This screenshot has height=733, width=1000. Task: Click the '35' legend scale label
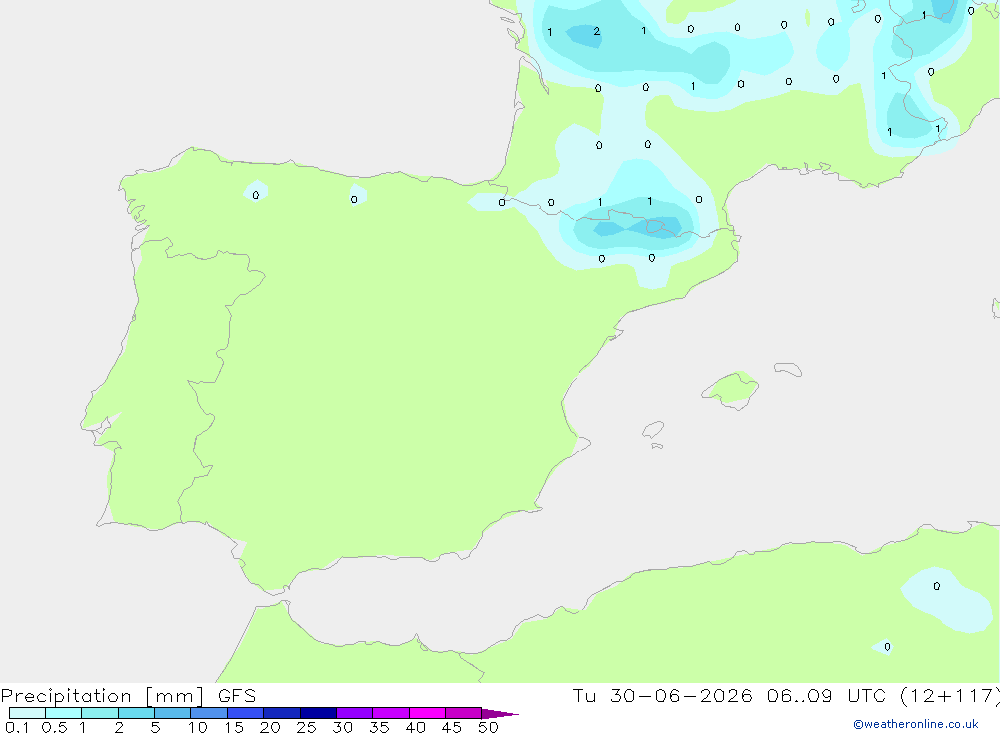[x=379, y=727]
